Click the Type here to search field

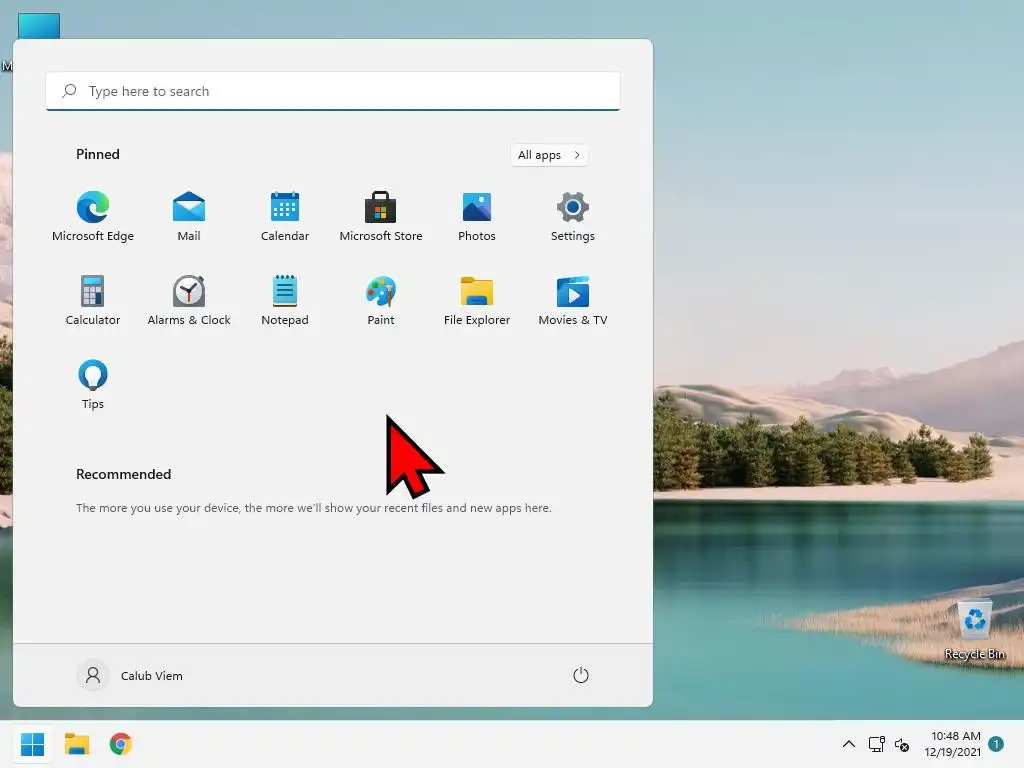click(333, 91)
